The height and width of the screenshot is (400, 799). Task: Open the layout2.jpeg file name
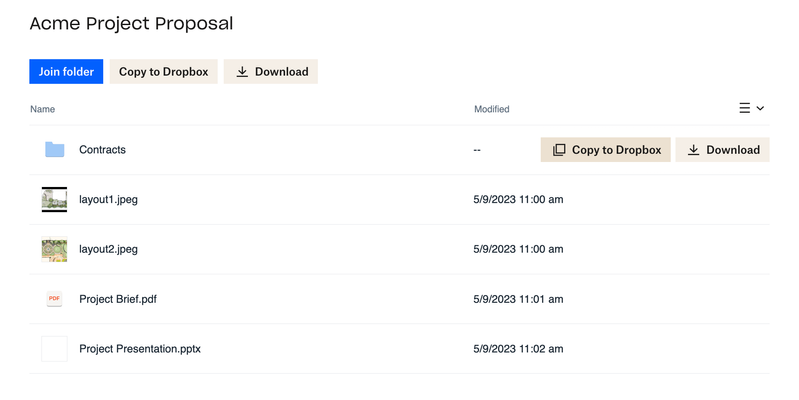coord(108,249)
